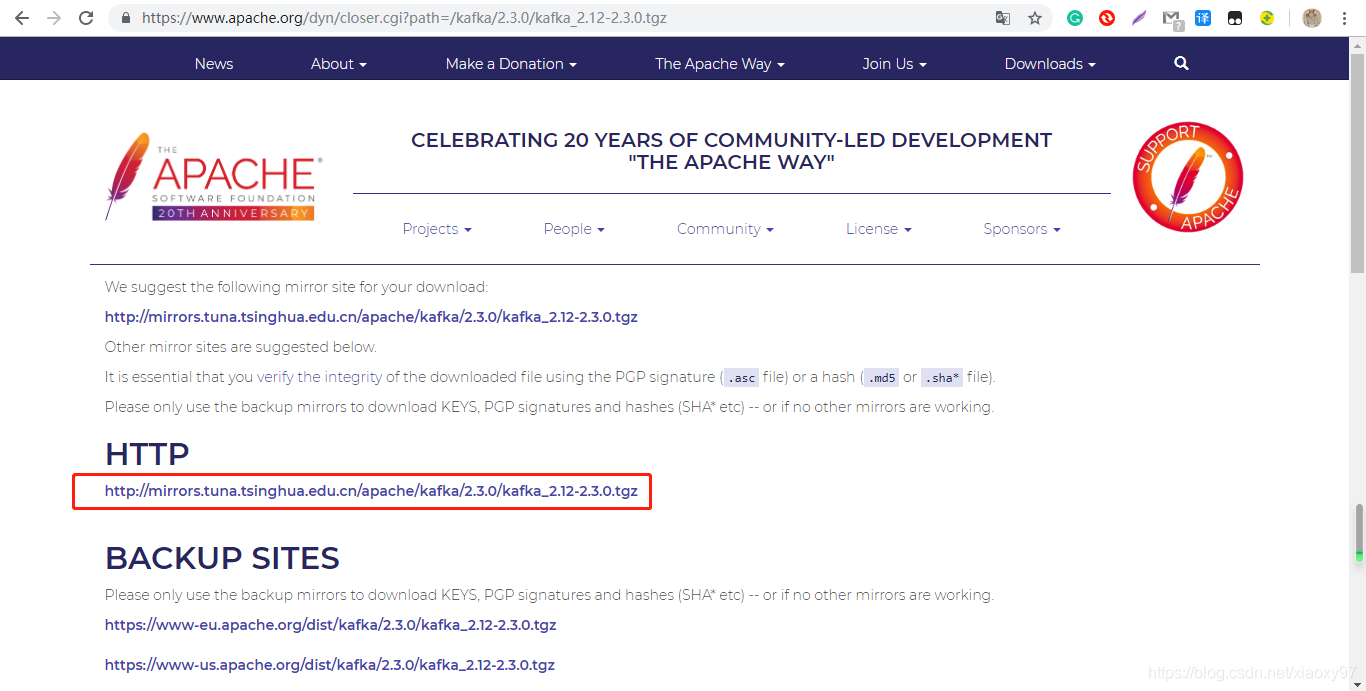Expand The Apache Way dropdown
This screenshot has width=1366, height=691.
coord(720,63)
